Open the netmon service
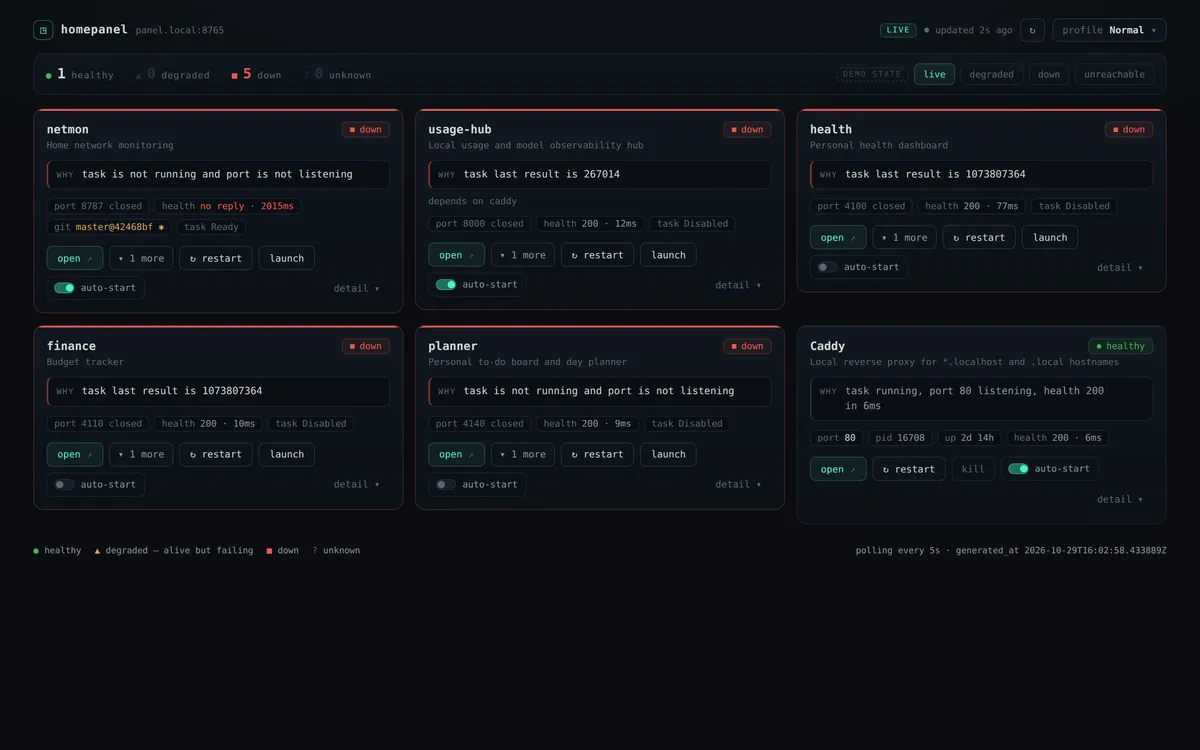The height and width of the screenshot is (750, 1200). (x=75, y=258)
